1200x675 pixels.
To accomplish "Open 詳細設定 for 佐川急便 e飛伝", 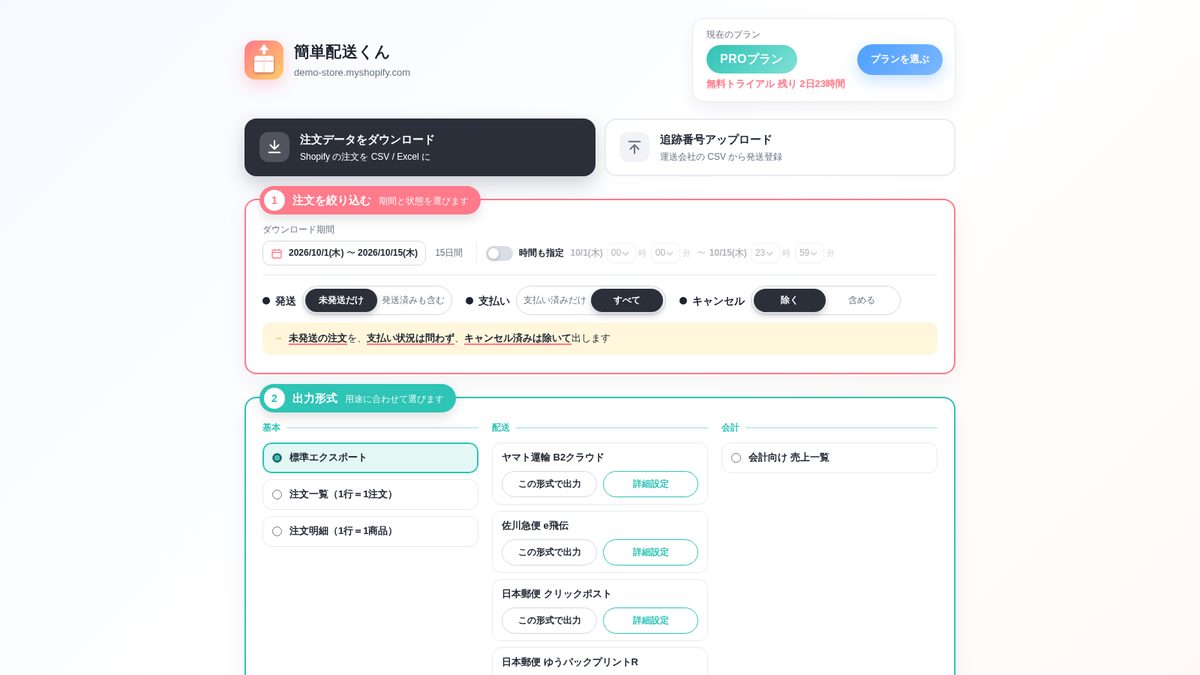I will click(650, 552).
